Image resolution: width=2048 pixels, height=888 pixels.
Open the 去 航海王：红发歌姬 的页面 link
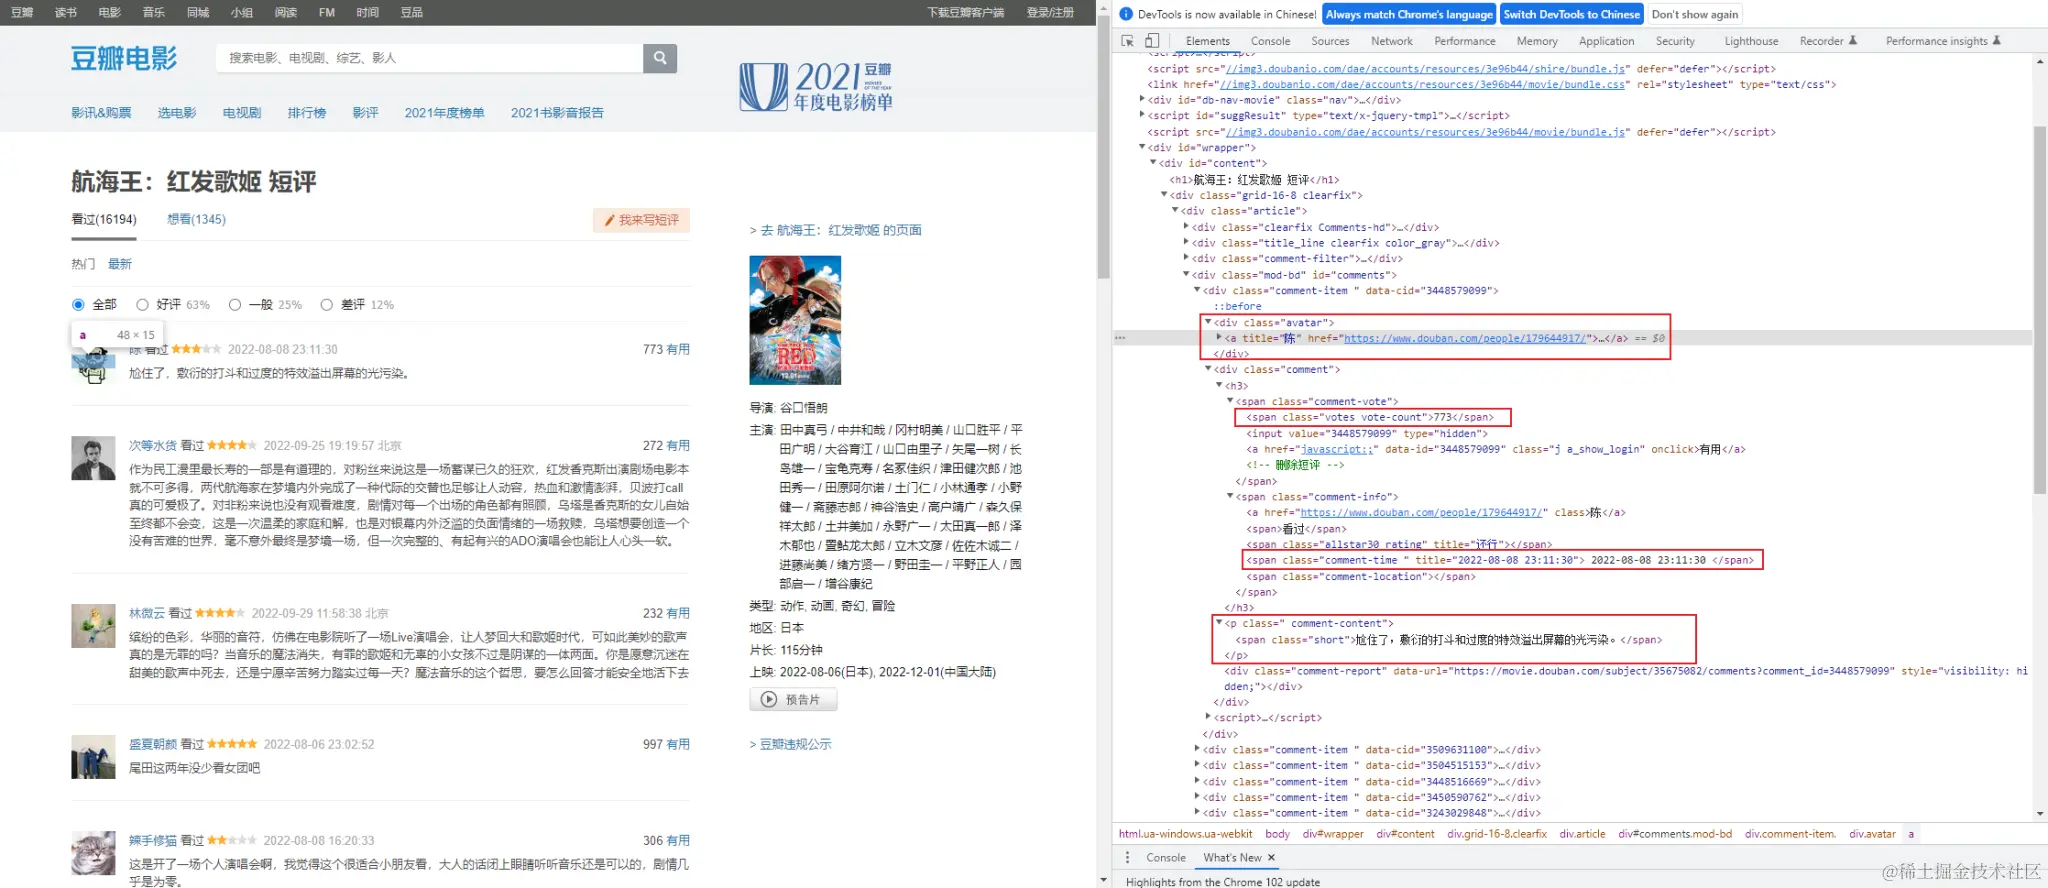point(836,230)
